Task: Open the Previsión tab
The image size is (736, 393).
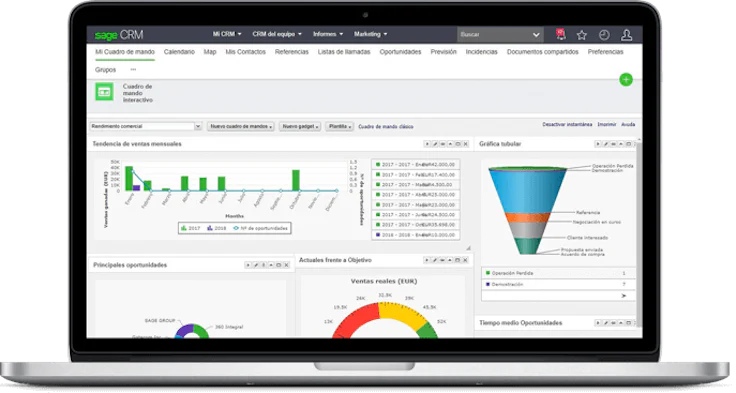Action: (444, 52)
